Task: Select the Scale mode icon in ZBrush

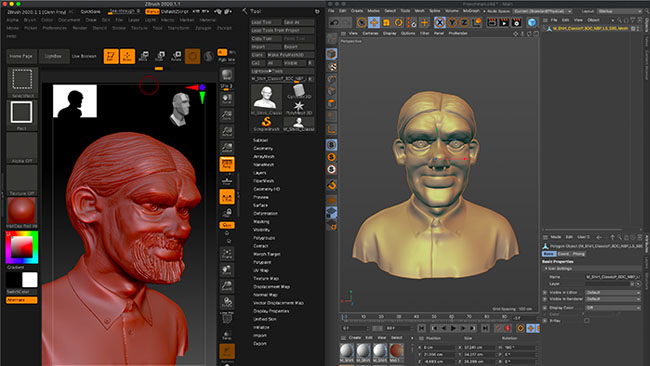Action: [x=160, y=56]
